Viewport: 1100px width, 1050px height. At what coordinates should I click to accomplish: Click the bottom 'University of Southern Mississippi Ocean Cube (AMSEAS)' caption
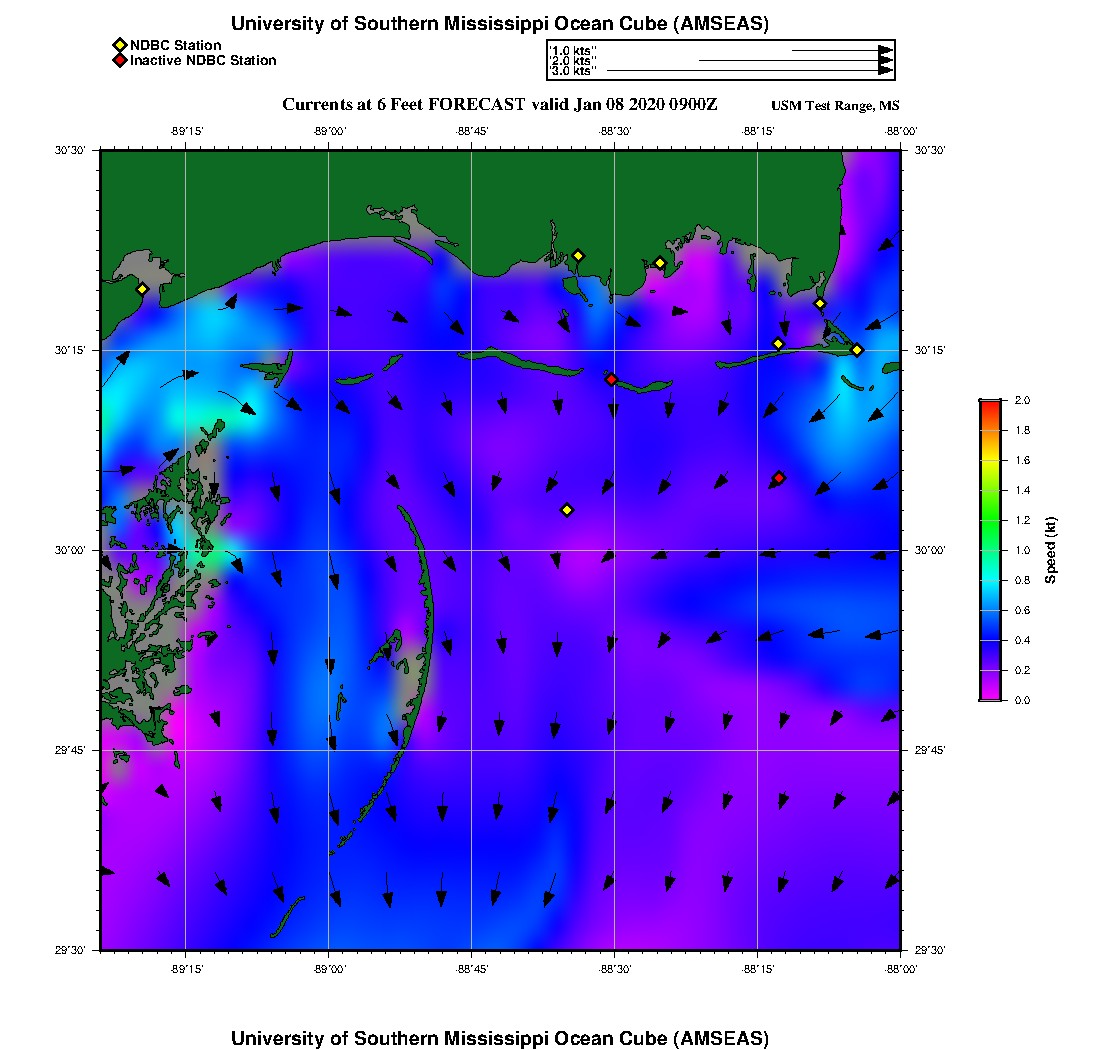pos(499,1038)
